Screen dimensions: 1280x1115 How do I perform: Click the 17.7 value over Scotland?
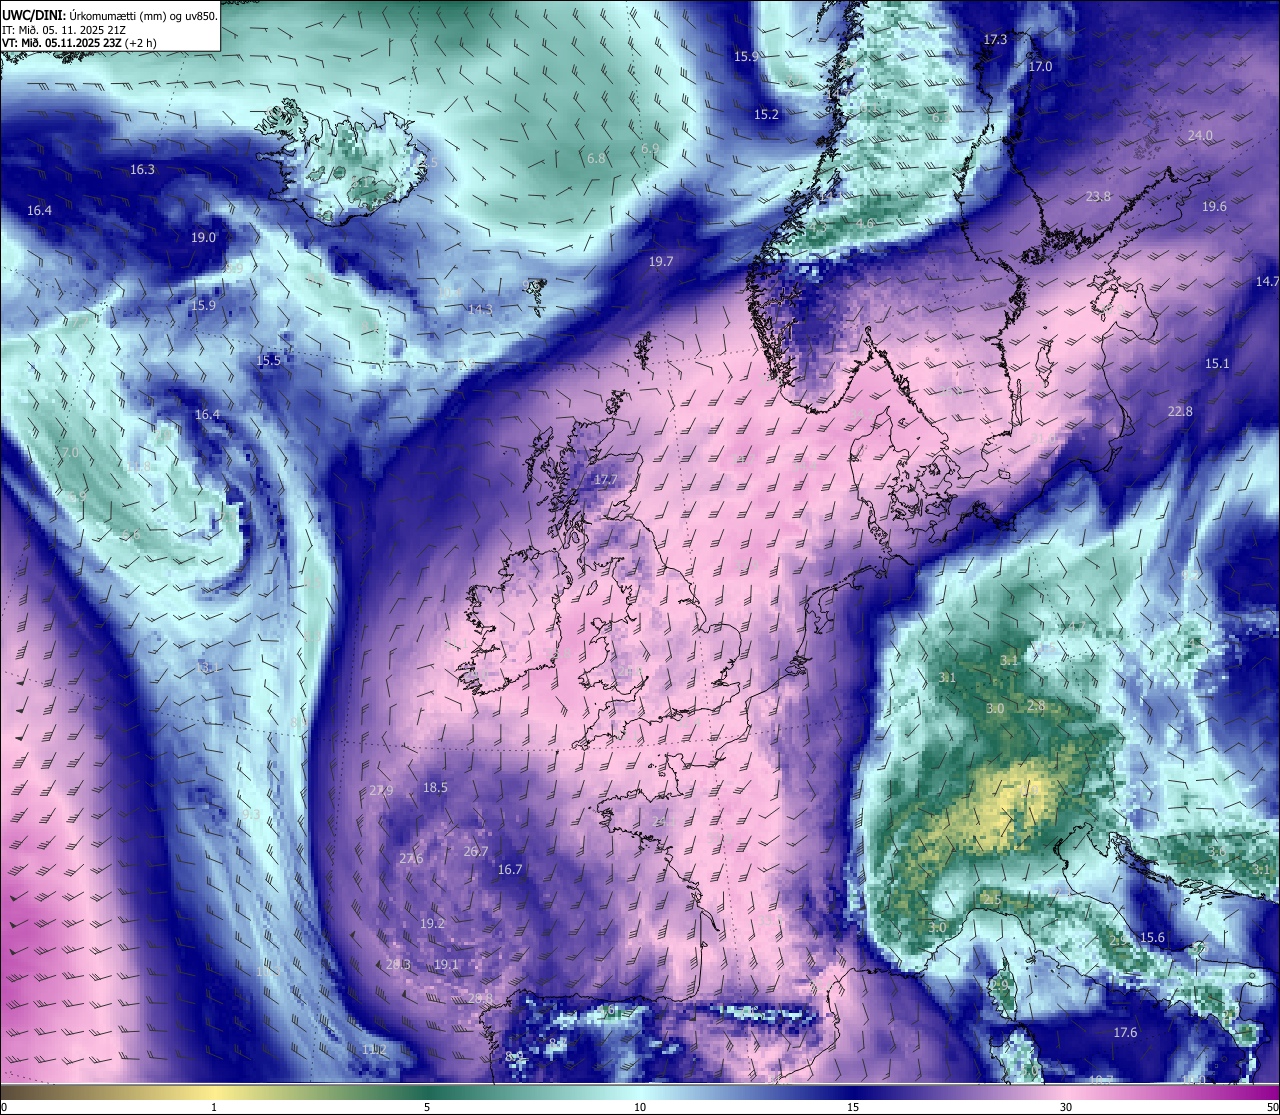pyautogui.click(x=605, y=480)
